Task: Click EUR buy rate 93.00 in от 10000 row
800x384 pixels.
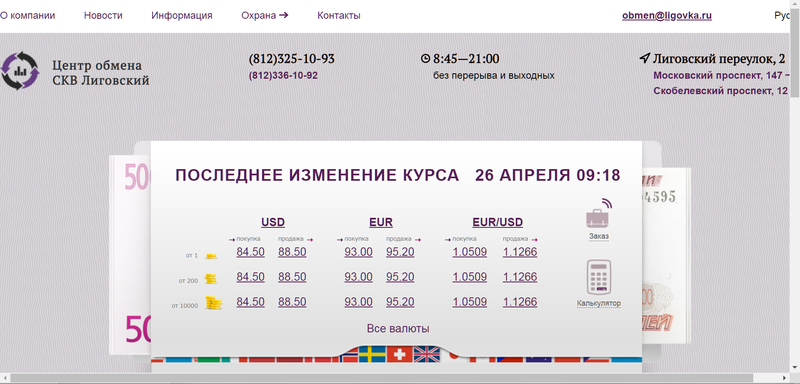Action: click(359, 302)
